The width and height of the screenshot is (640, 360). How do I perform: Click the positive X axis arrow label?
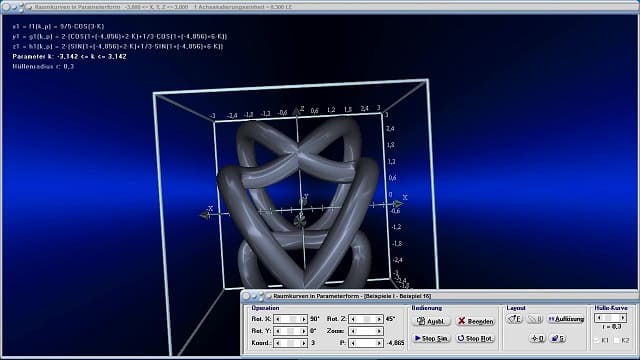tap(404, 197)
